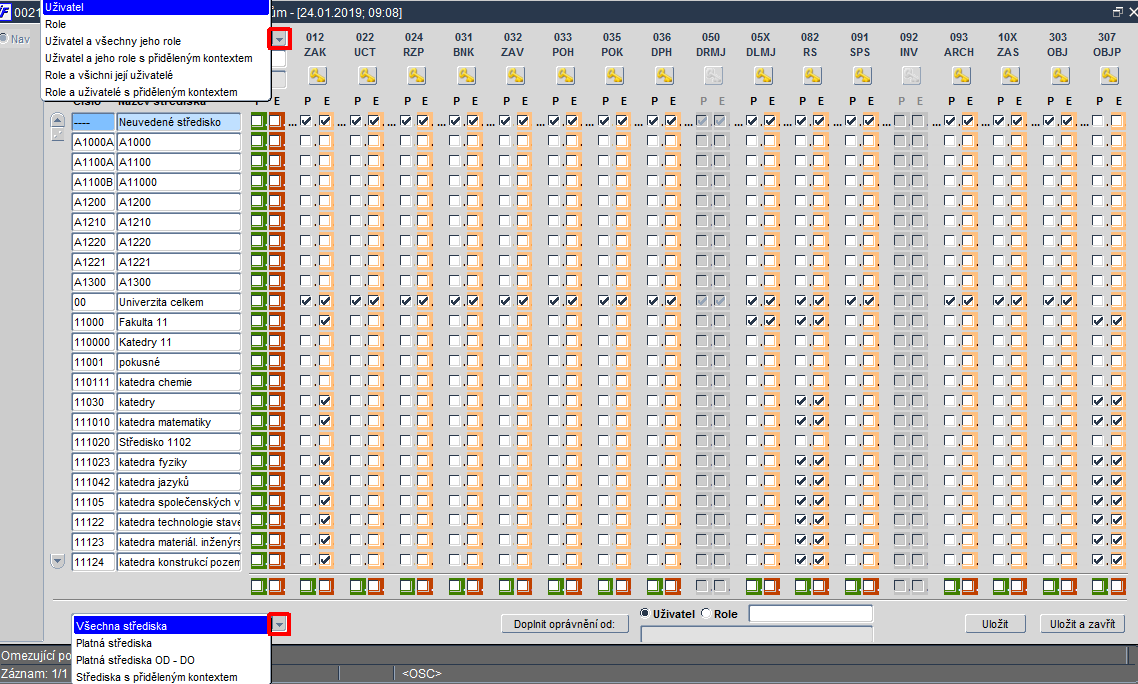
Task: Select the Uživatel radio button
Action: pyautogui.click(x=644, y=614)
